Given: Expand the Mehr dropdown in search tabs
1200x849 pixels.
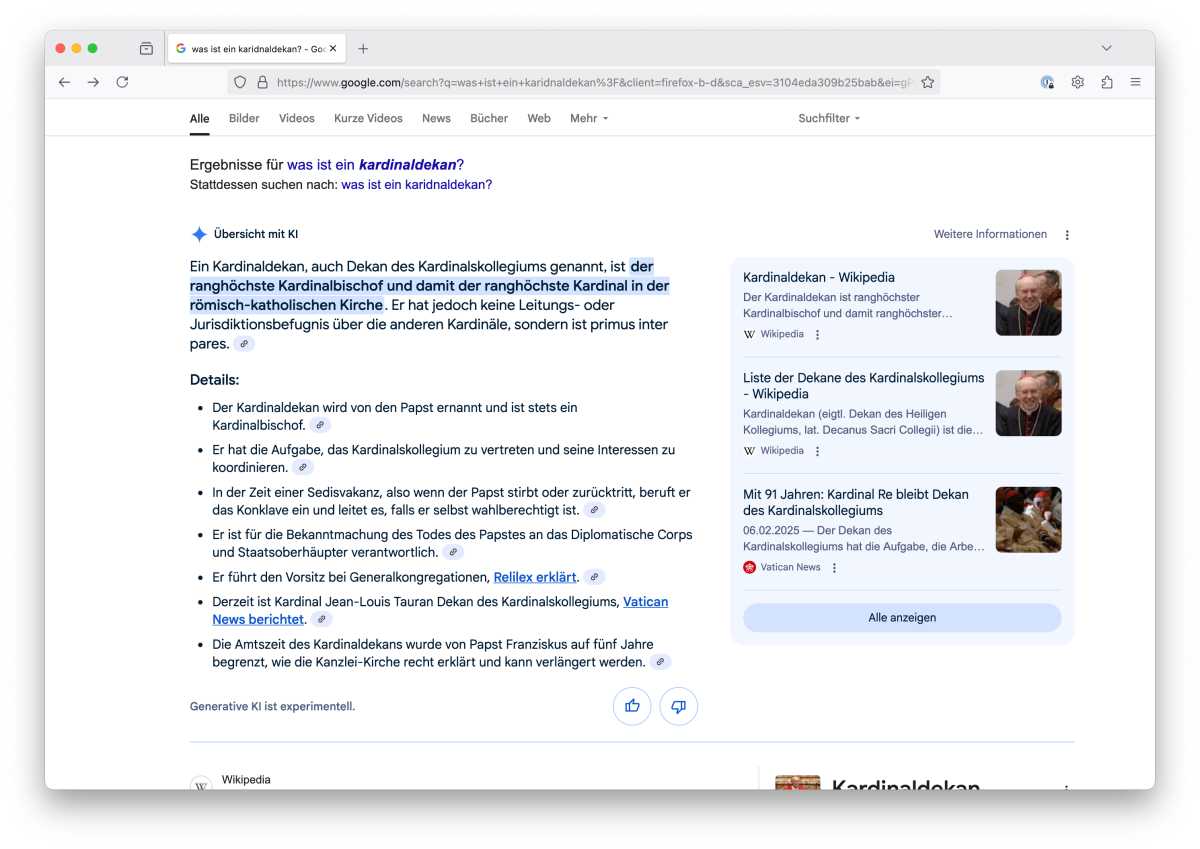Looking at the screenshot, I should [x=588, y=118].
